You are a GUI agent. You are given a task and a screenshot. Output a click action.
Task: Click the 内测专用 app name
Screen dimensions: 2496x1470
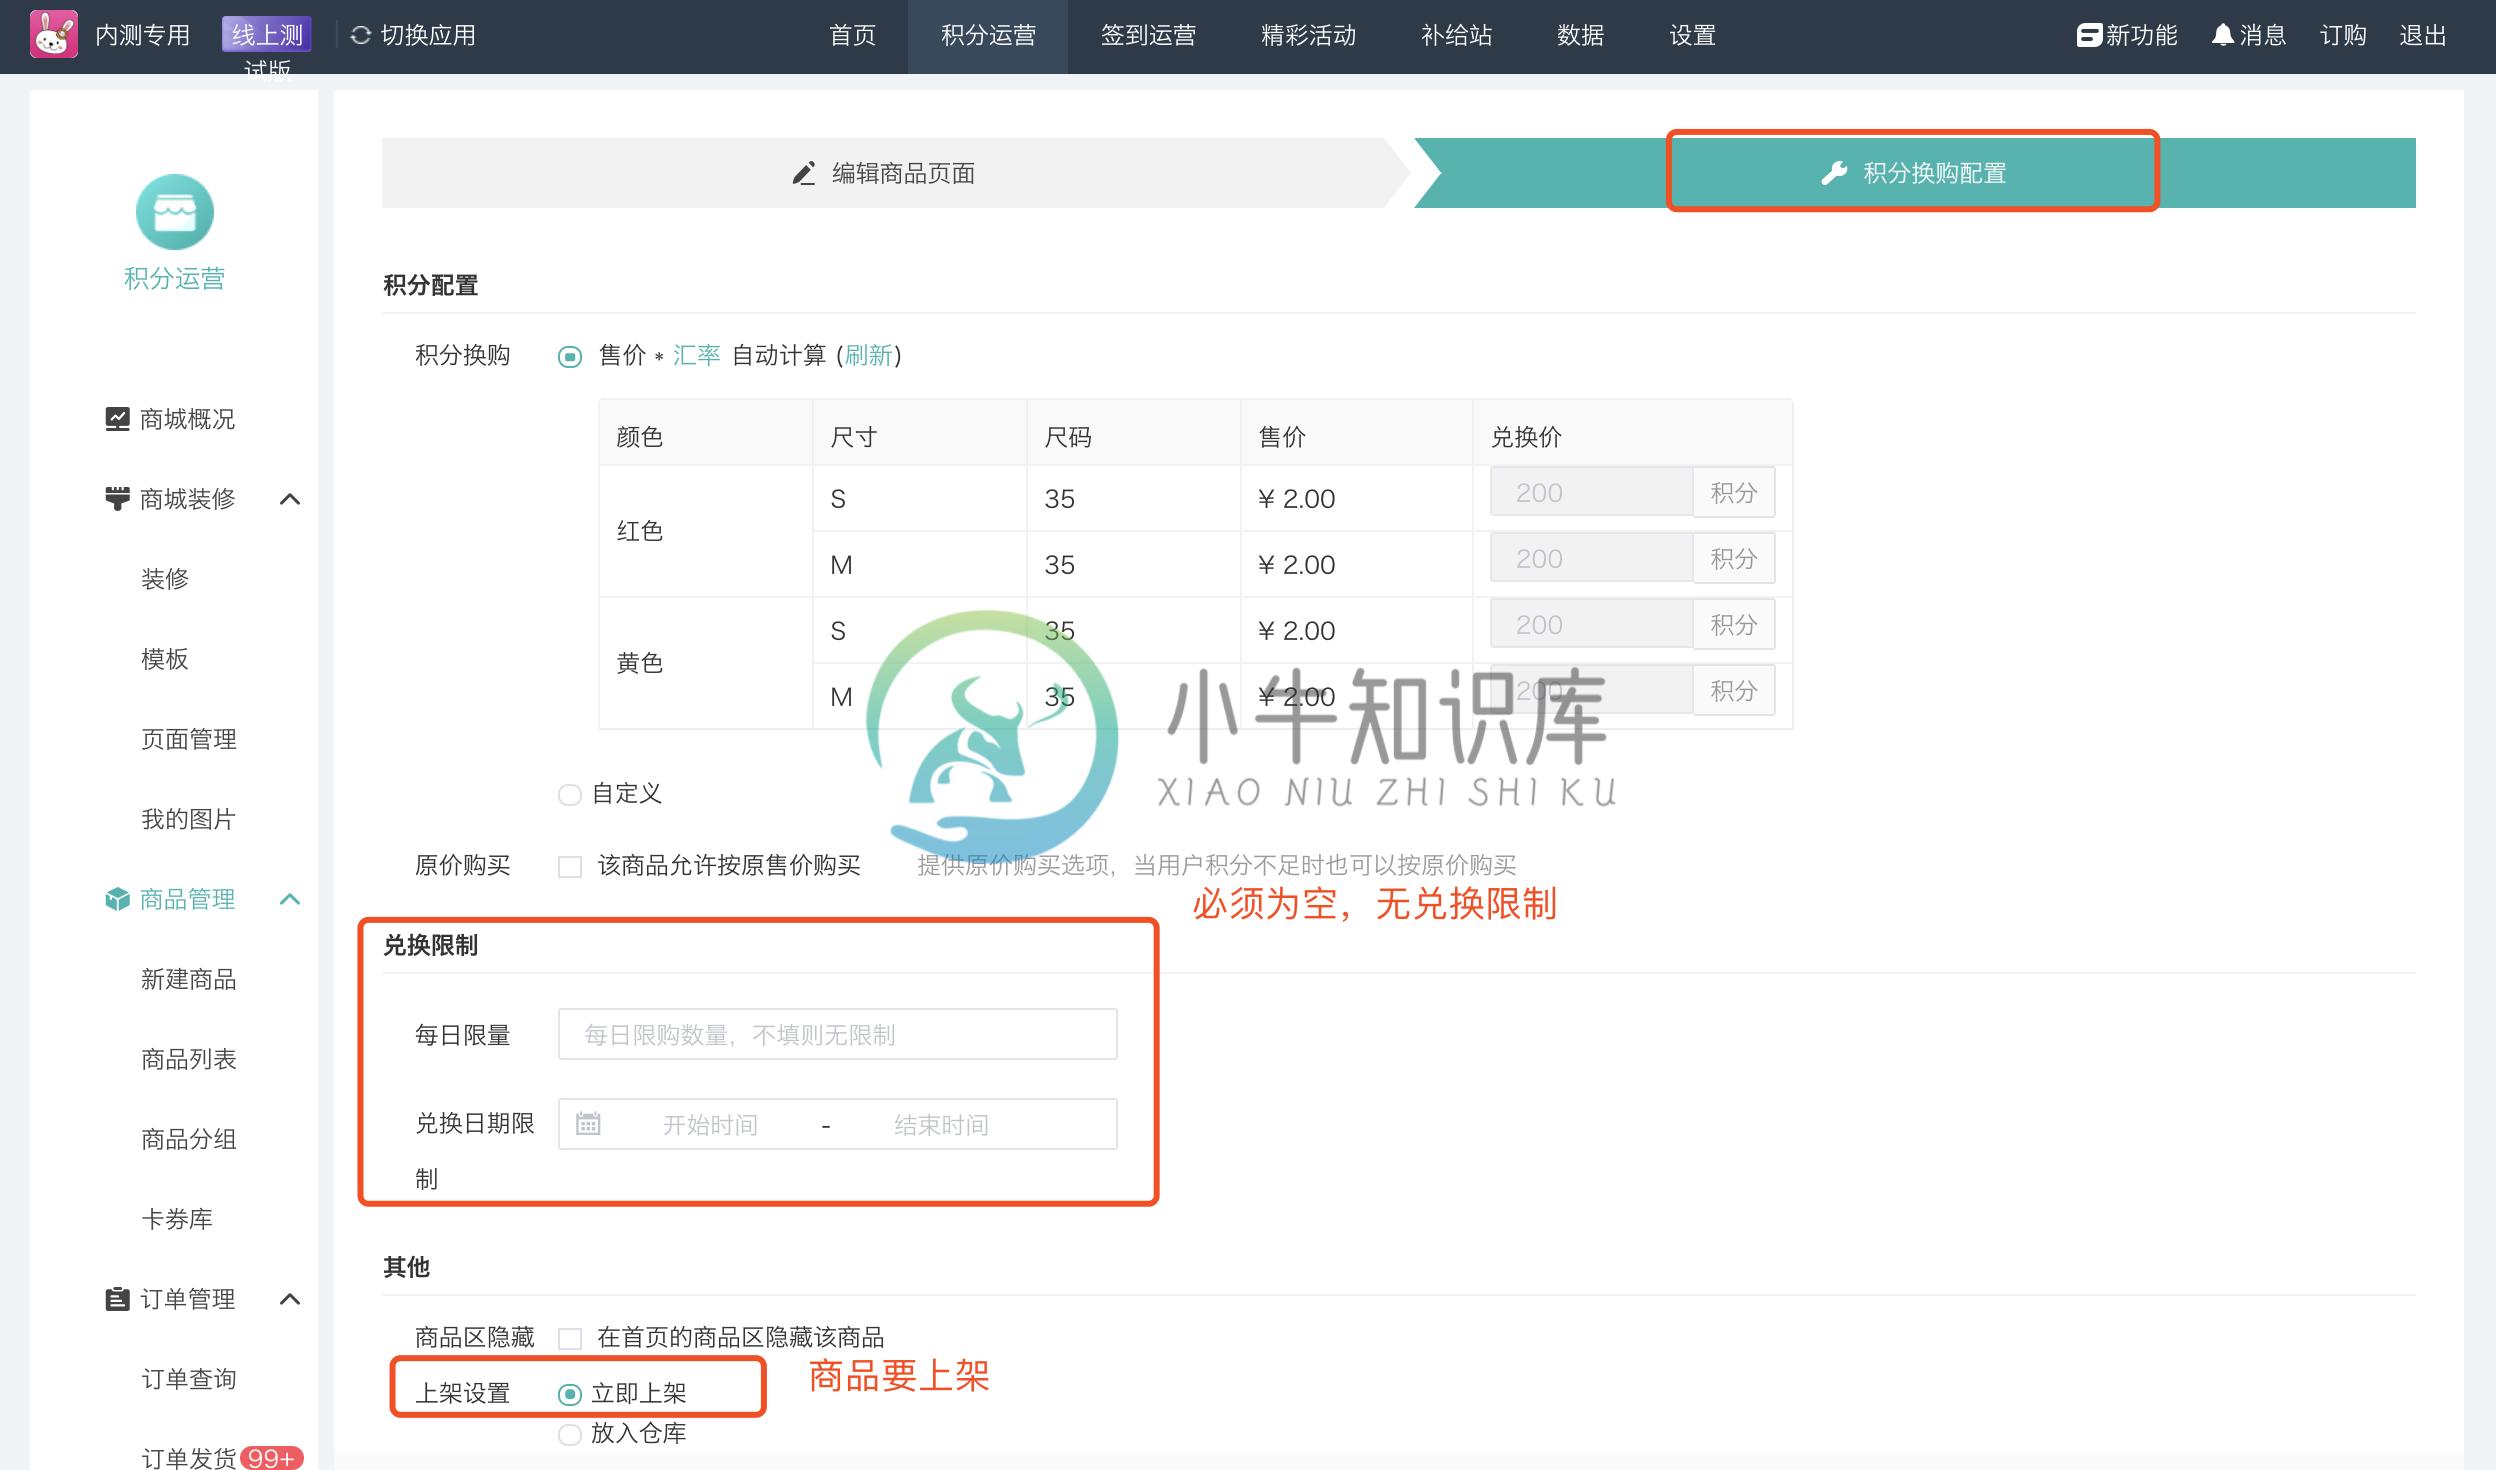143,36
